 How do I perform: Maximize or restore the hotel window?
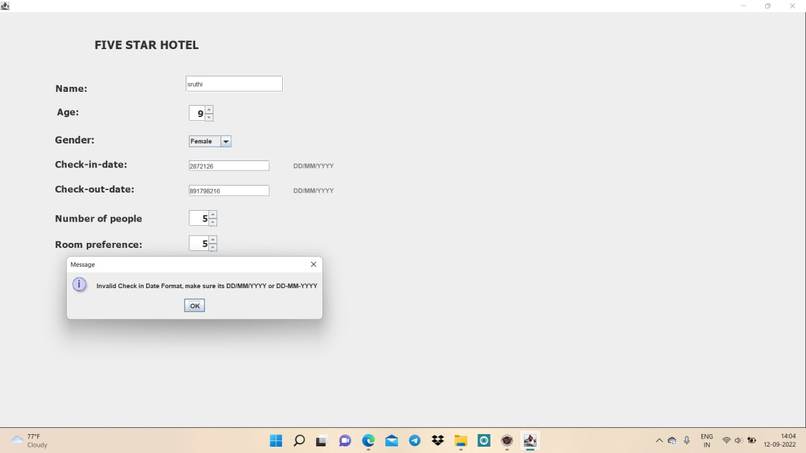(767, 6)
